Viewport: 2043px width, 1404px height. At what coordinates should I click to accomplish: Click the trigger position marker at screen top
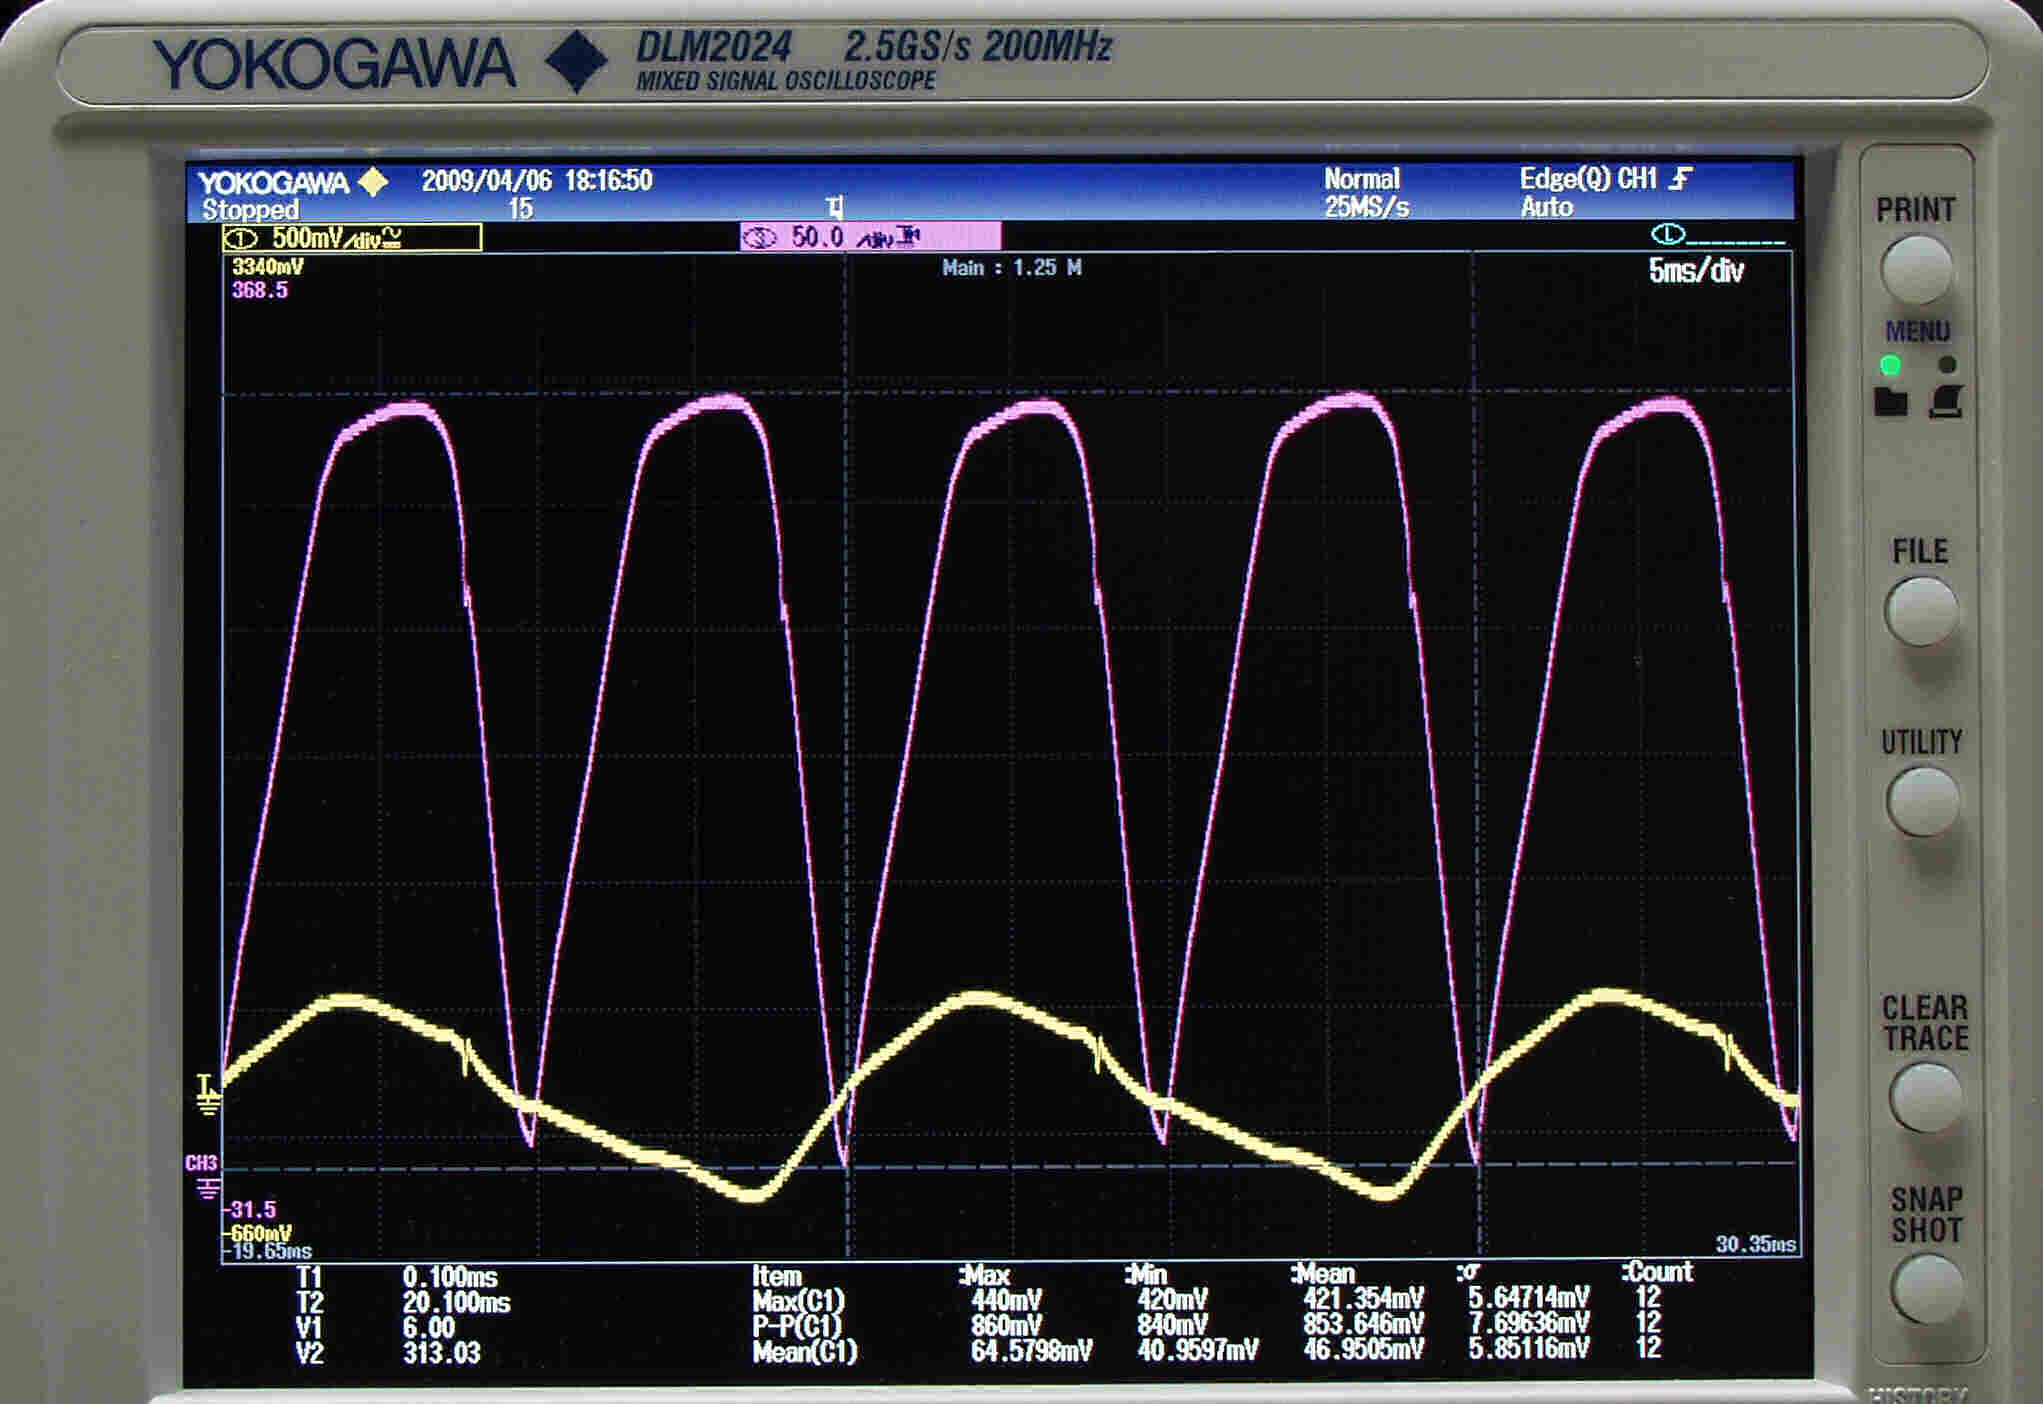[x=835, y=207]
